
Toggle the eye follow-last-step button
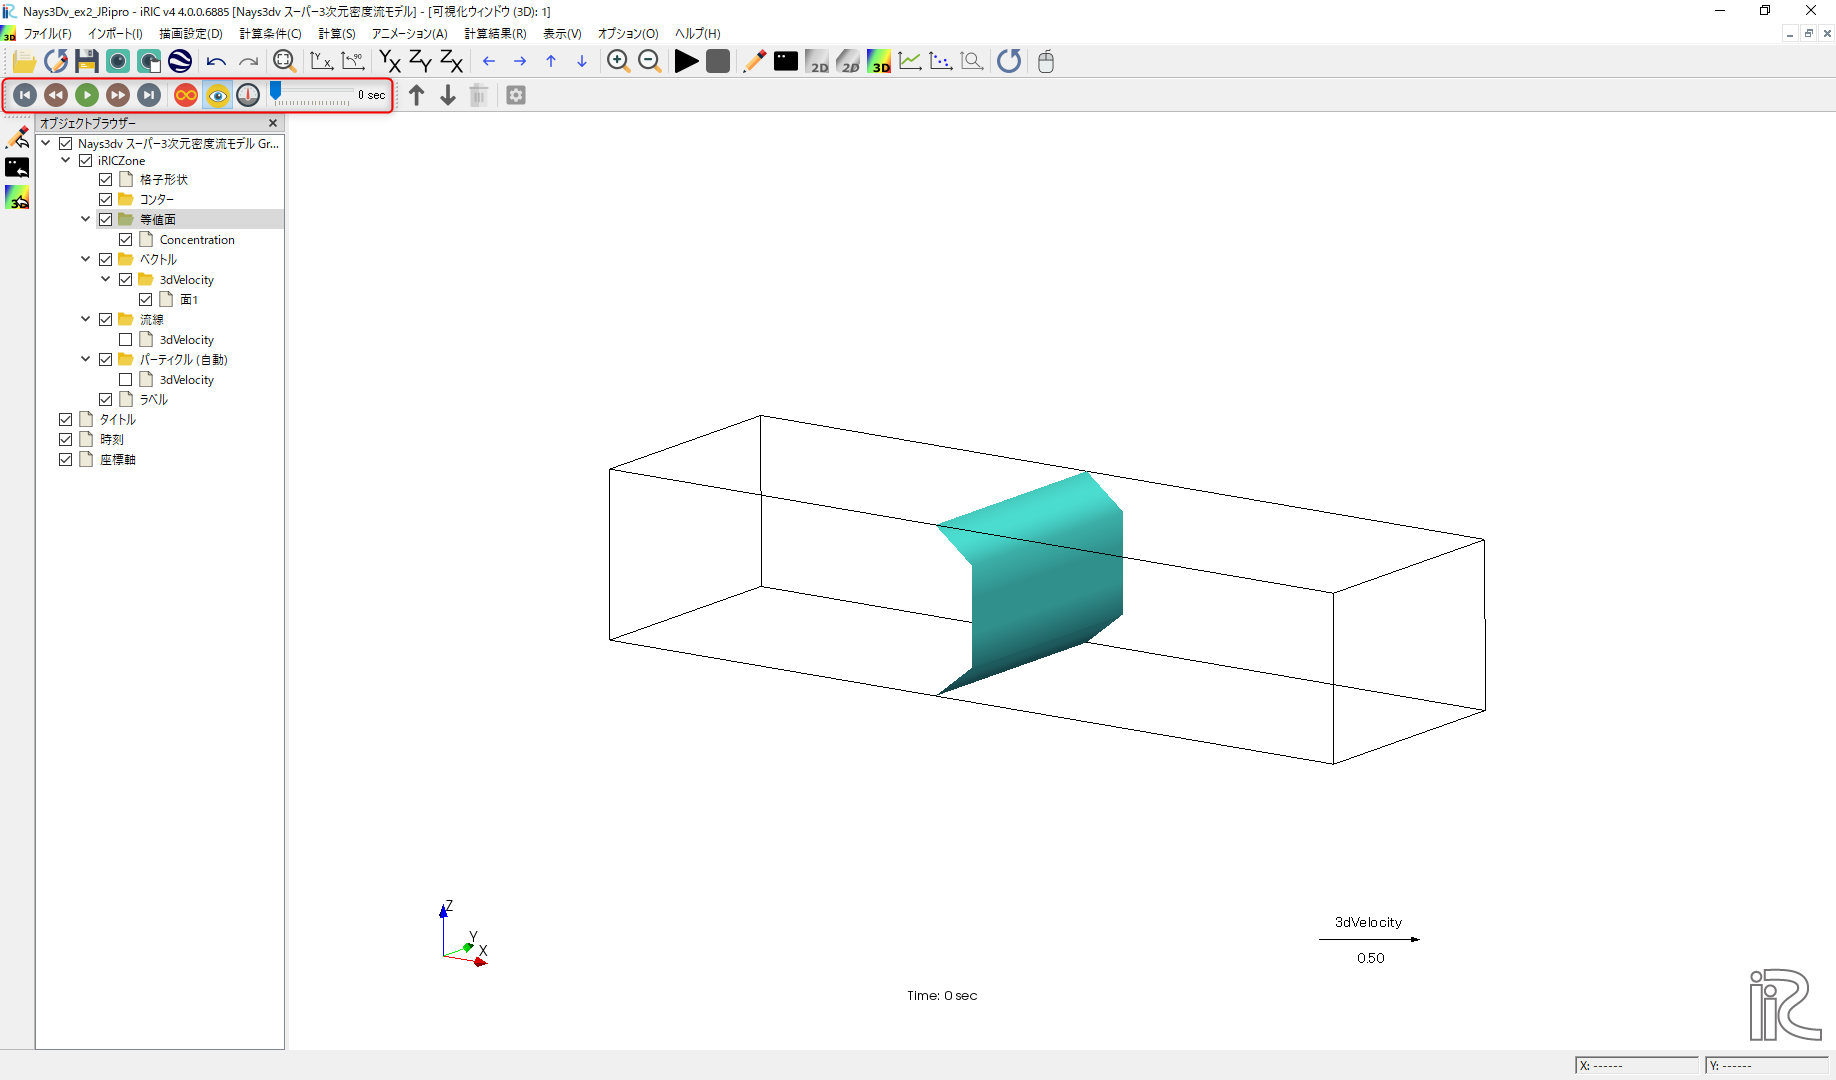coord(217,95)
